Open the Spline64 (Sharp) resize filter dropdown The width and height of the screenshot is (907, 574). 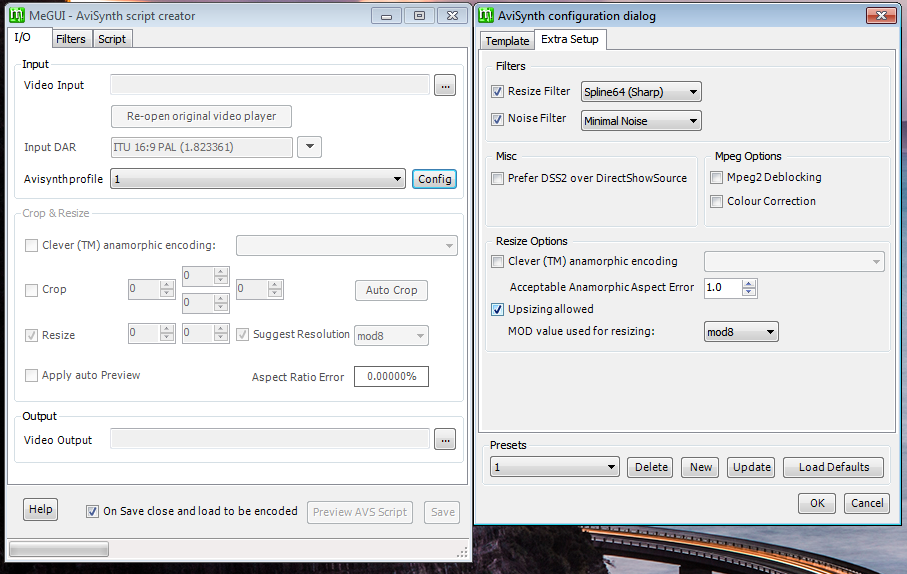[641, 92]
